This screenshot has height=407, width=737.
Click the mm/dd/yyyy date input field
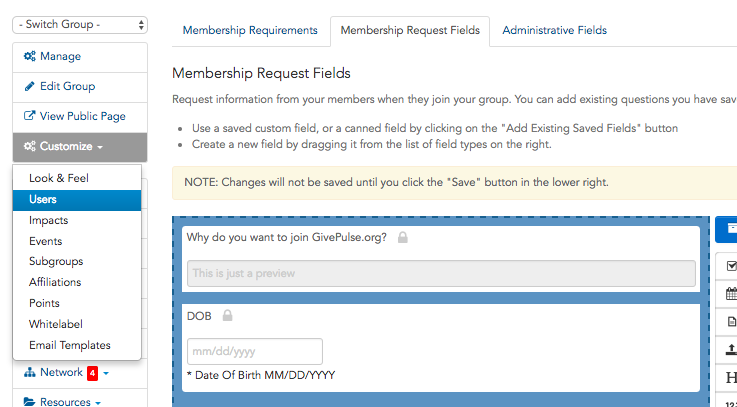[x=255, y=352]
